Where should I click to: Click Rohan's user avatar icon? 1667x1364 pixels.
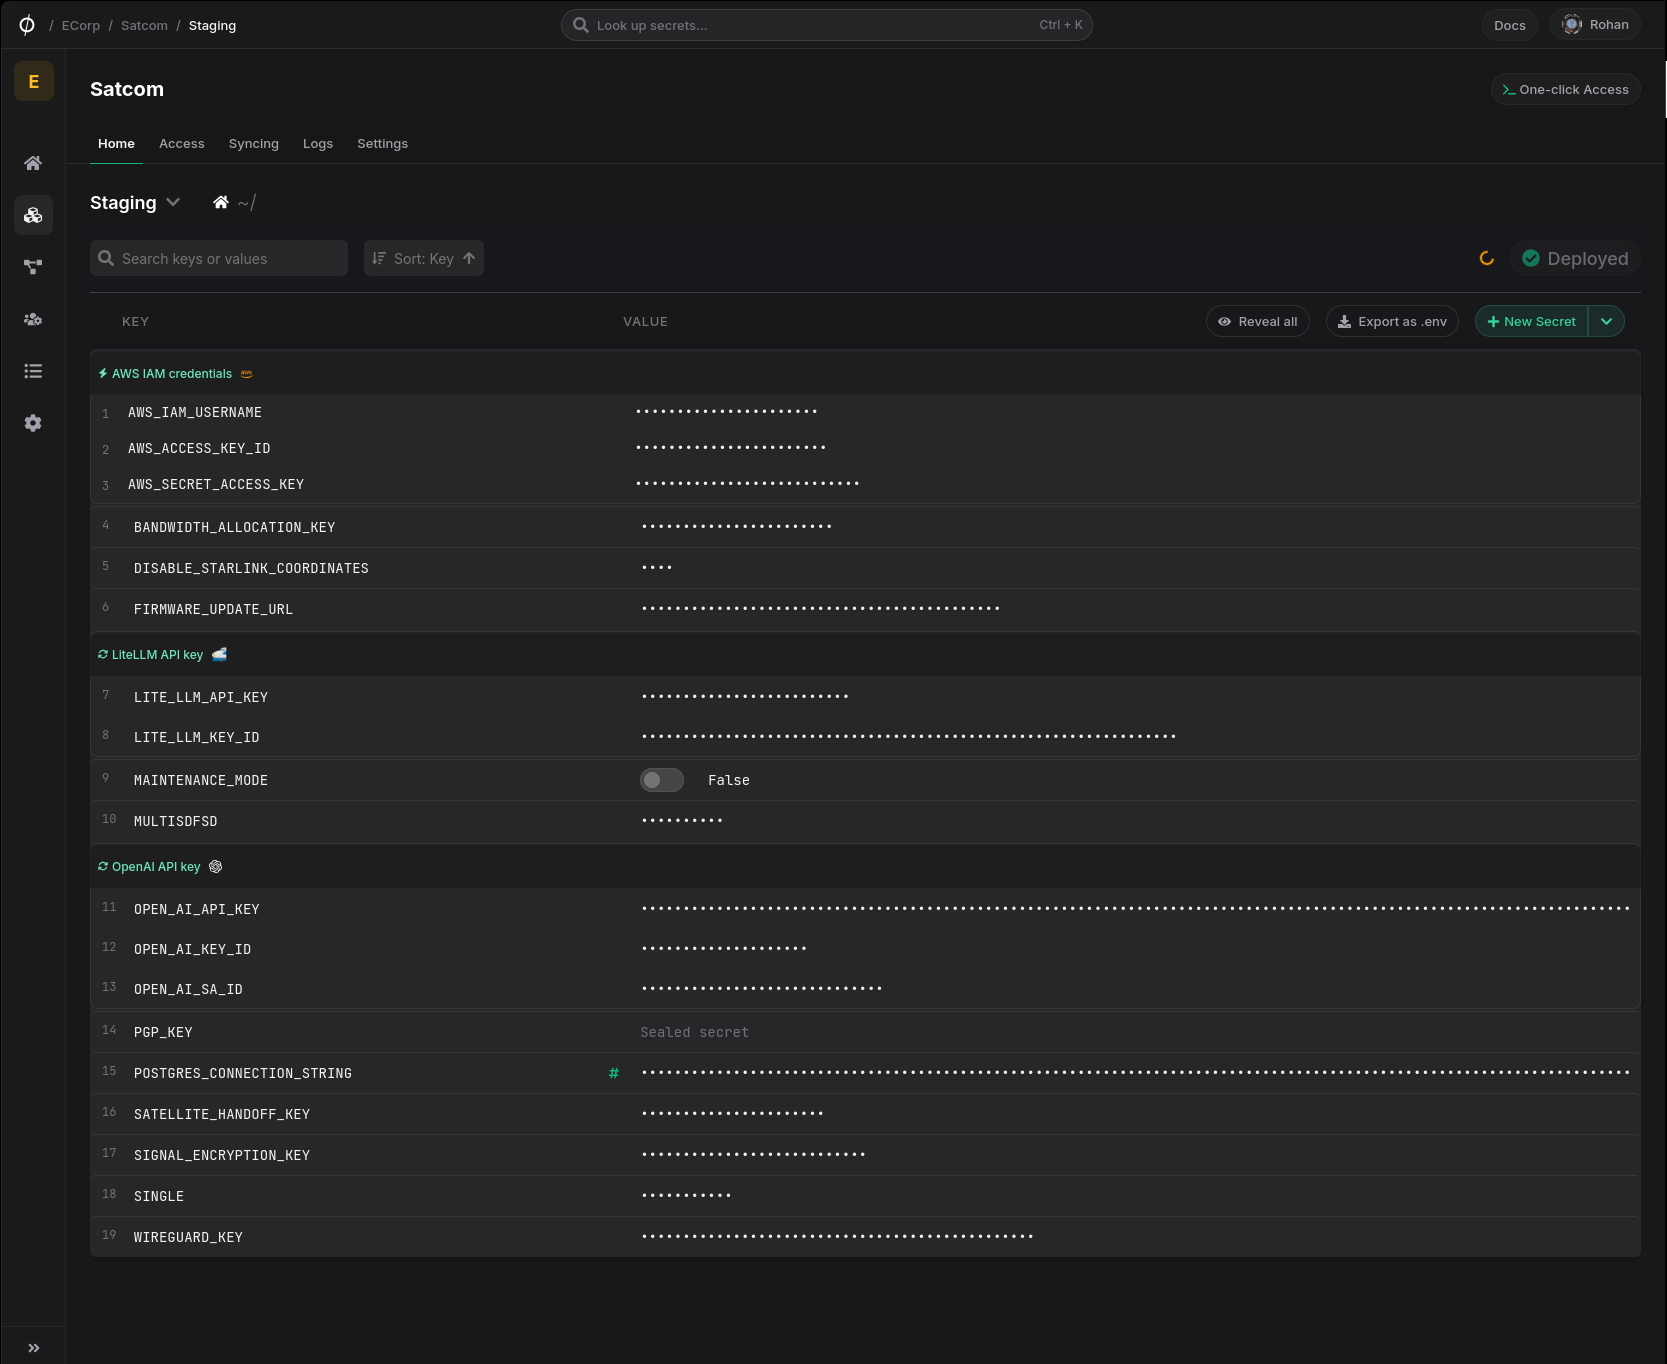pyautogui.click(x=1572, y=25)
